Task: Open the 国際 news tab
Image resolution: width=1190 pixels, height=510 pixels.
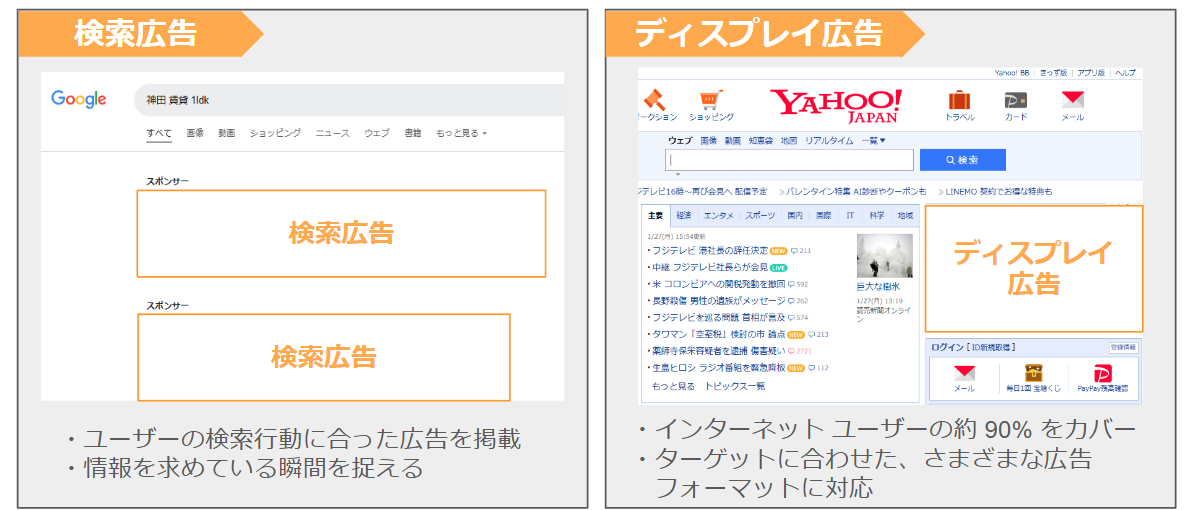Action: pyautogui.click(x=823, y=216)
